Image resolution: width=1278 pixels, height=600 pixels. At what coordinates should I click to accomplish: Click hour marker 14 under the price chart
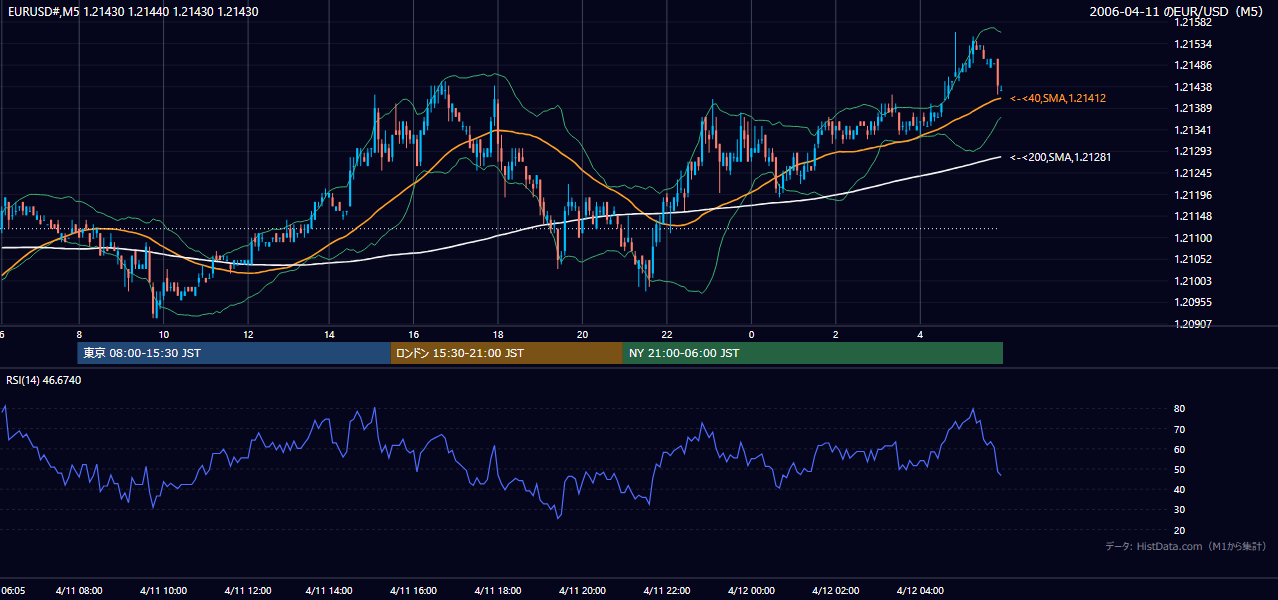point(329,335)
